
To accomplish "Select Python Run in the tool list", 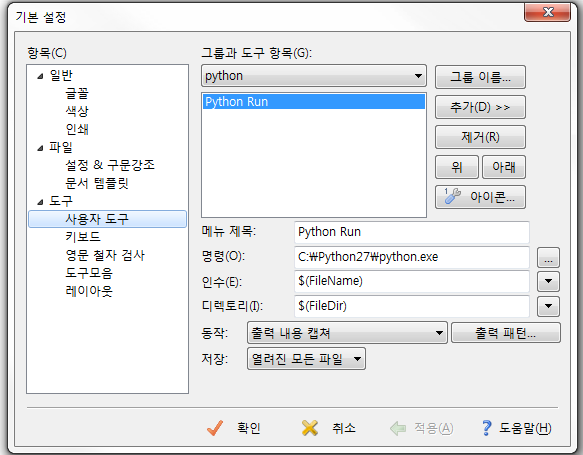I will click(314, 101).
